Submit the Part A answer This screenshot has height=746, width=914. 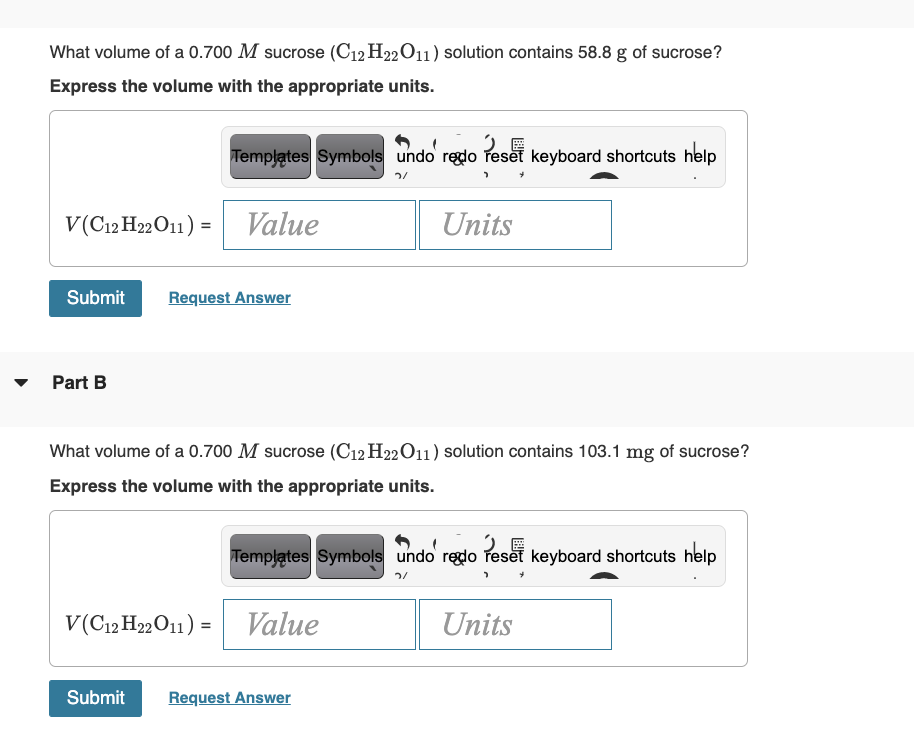pos(95,298)
